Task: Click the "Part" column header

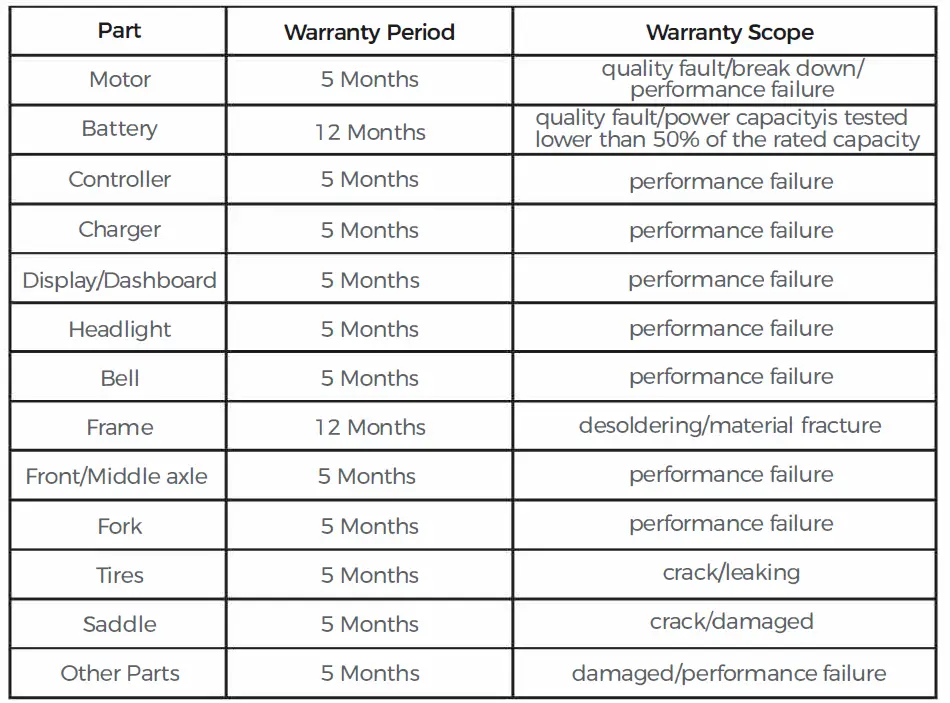Action: (119, 31)
